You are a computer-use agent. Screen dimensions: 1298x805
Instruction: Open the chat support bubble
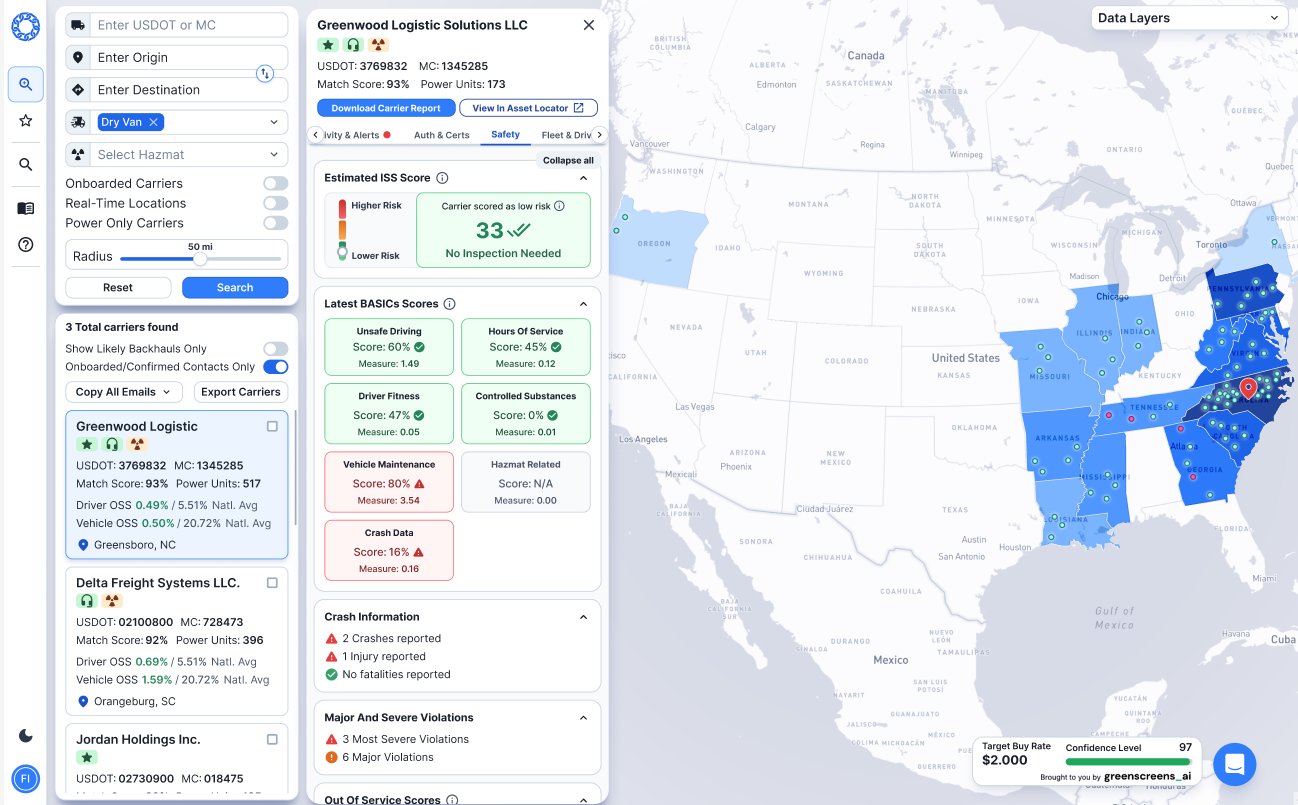[x=1234, y=765]
